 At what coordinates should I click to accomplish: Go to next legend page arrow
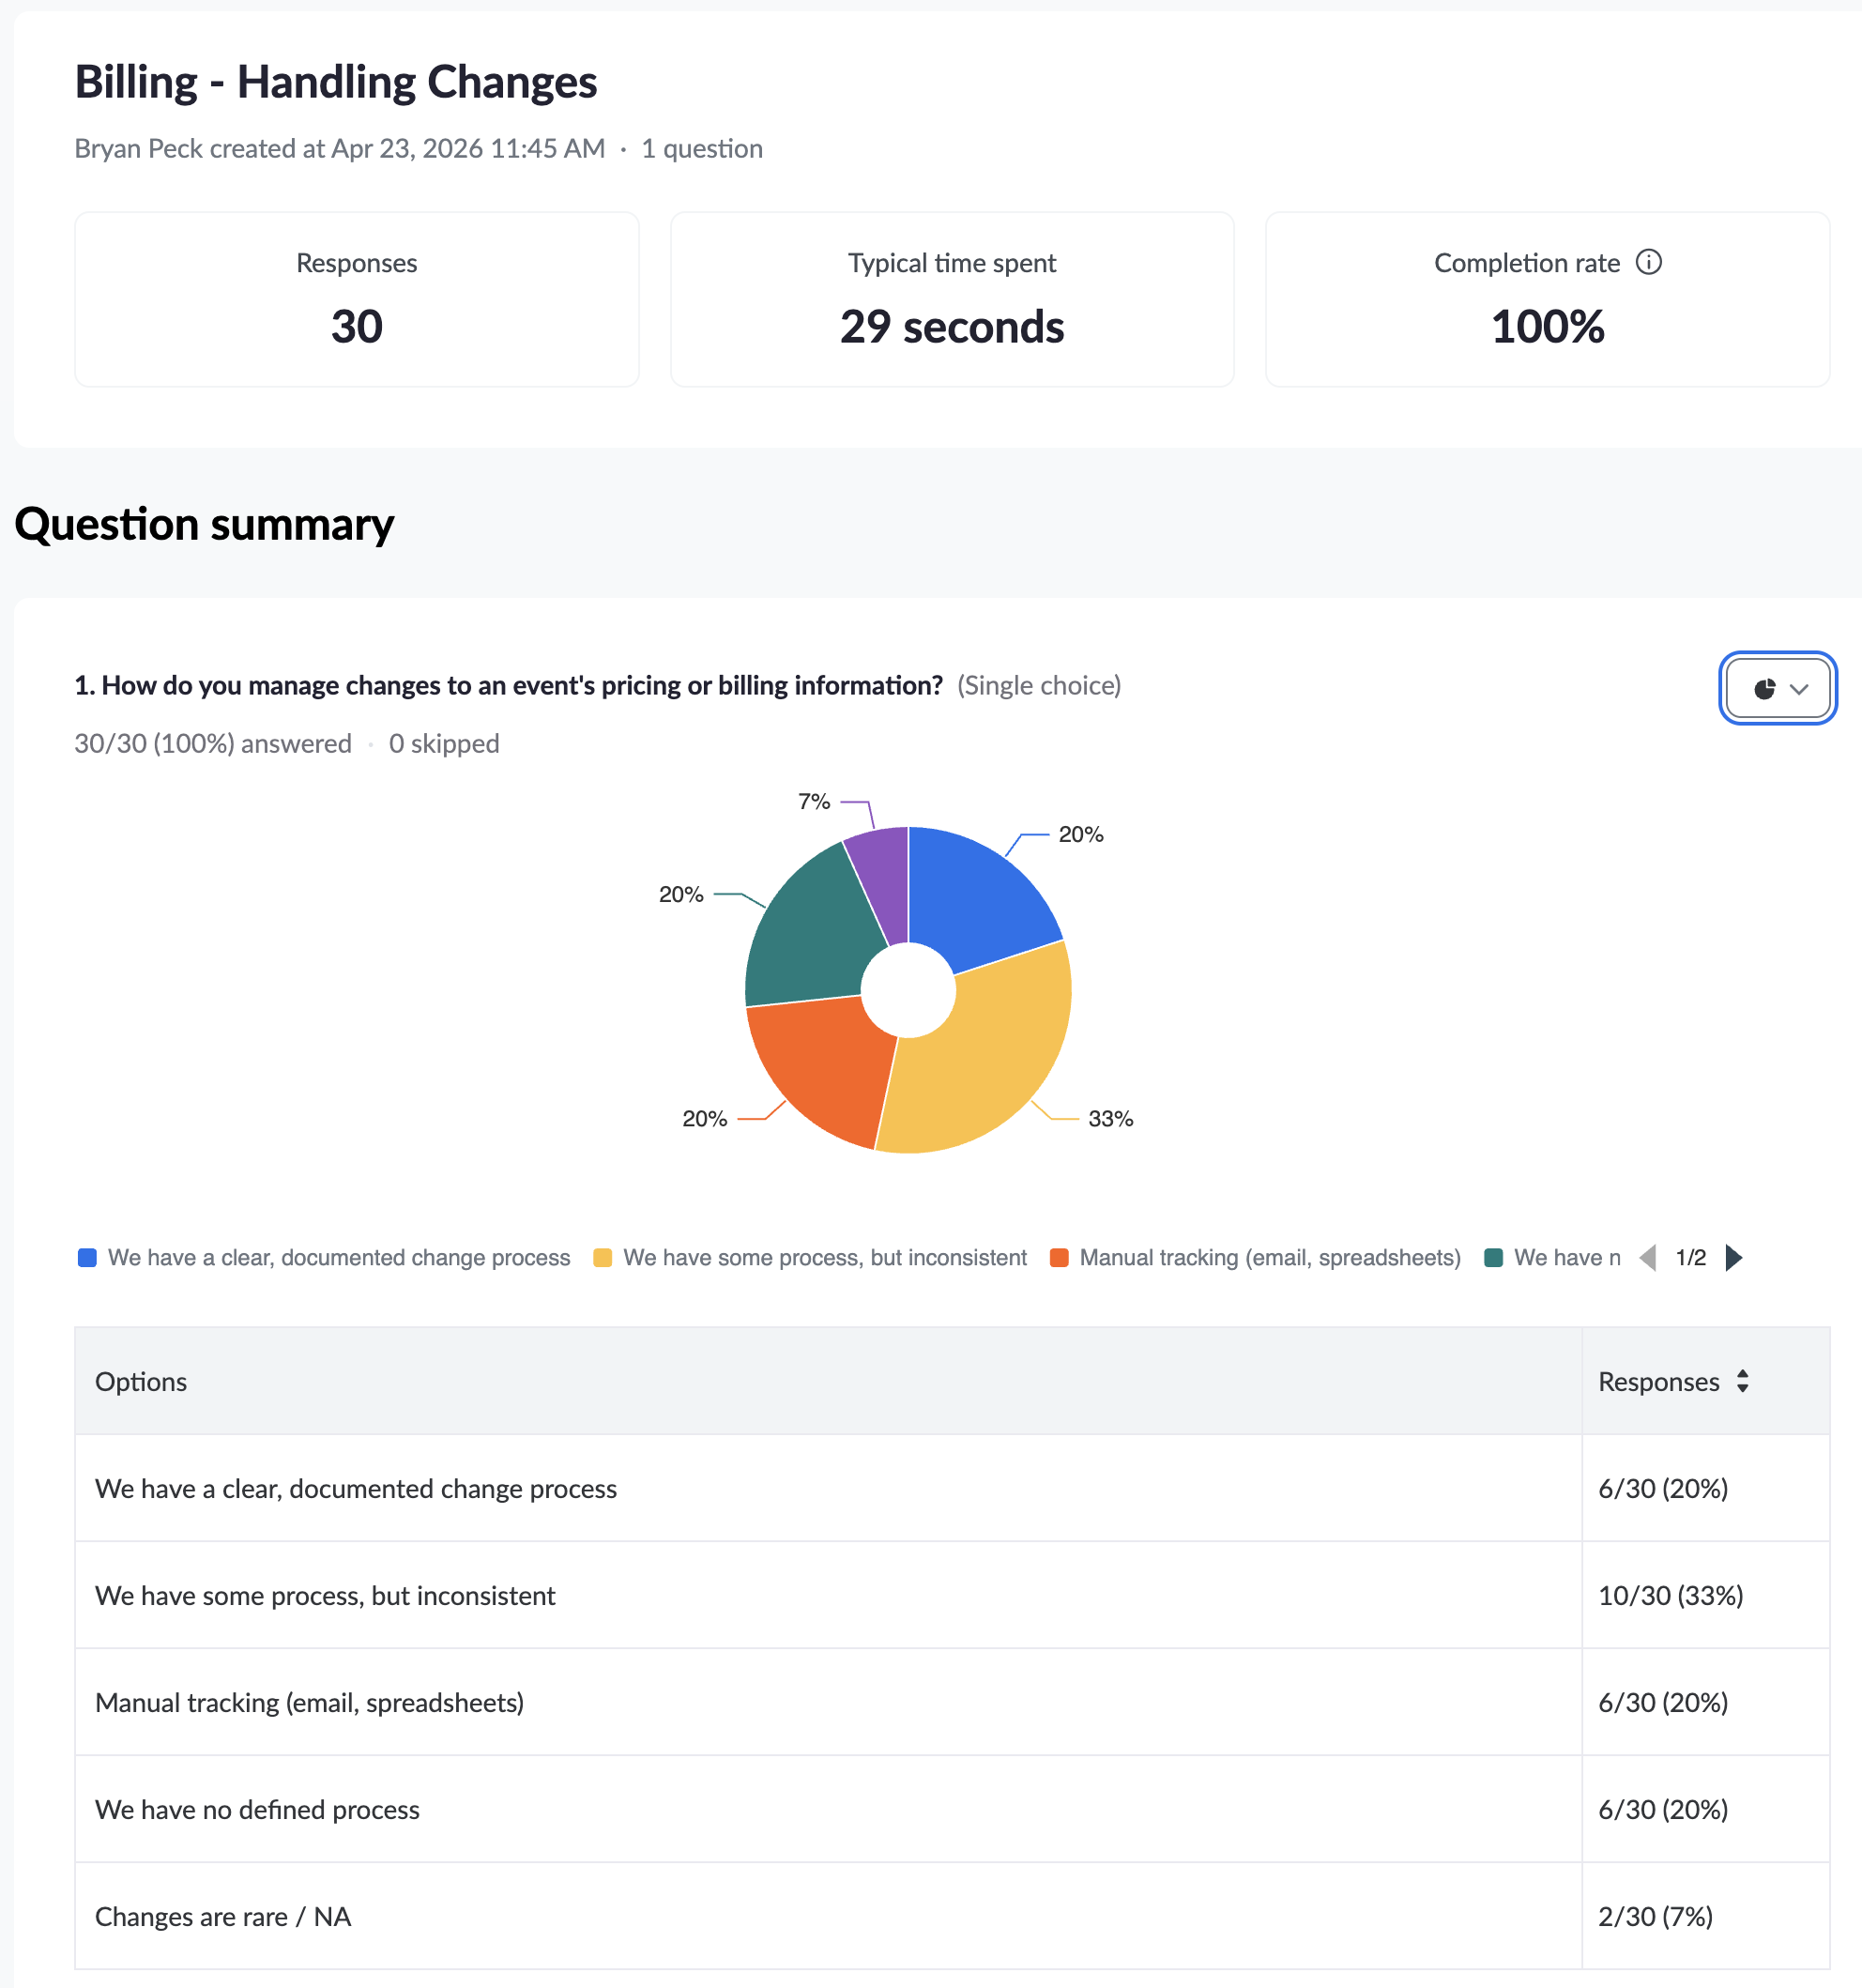(1734, 1257)
